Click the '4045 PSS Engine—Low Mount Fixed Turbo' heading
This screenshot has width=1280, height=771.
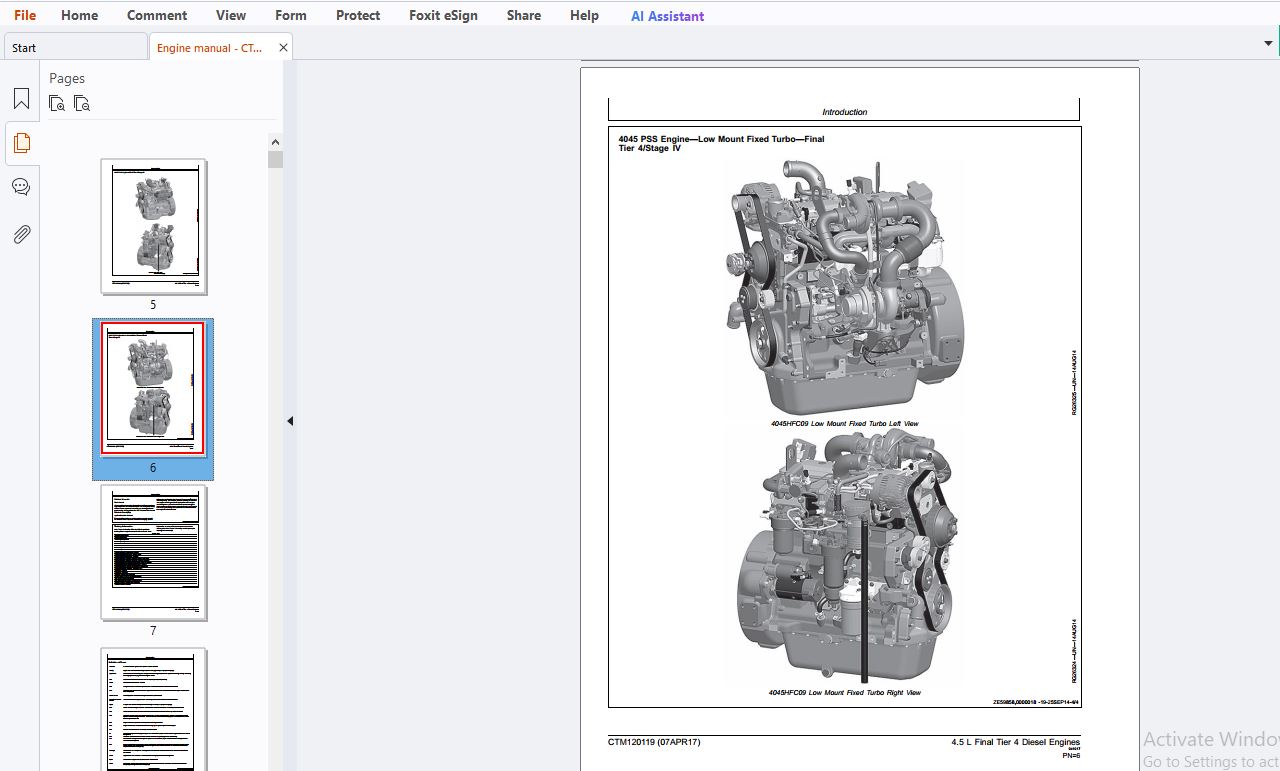(721, 143)
